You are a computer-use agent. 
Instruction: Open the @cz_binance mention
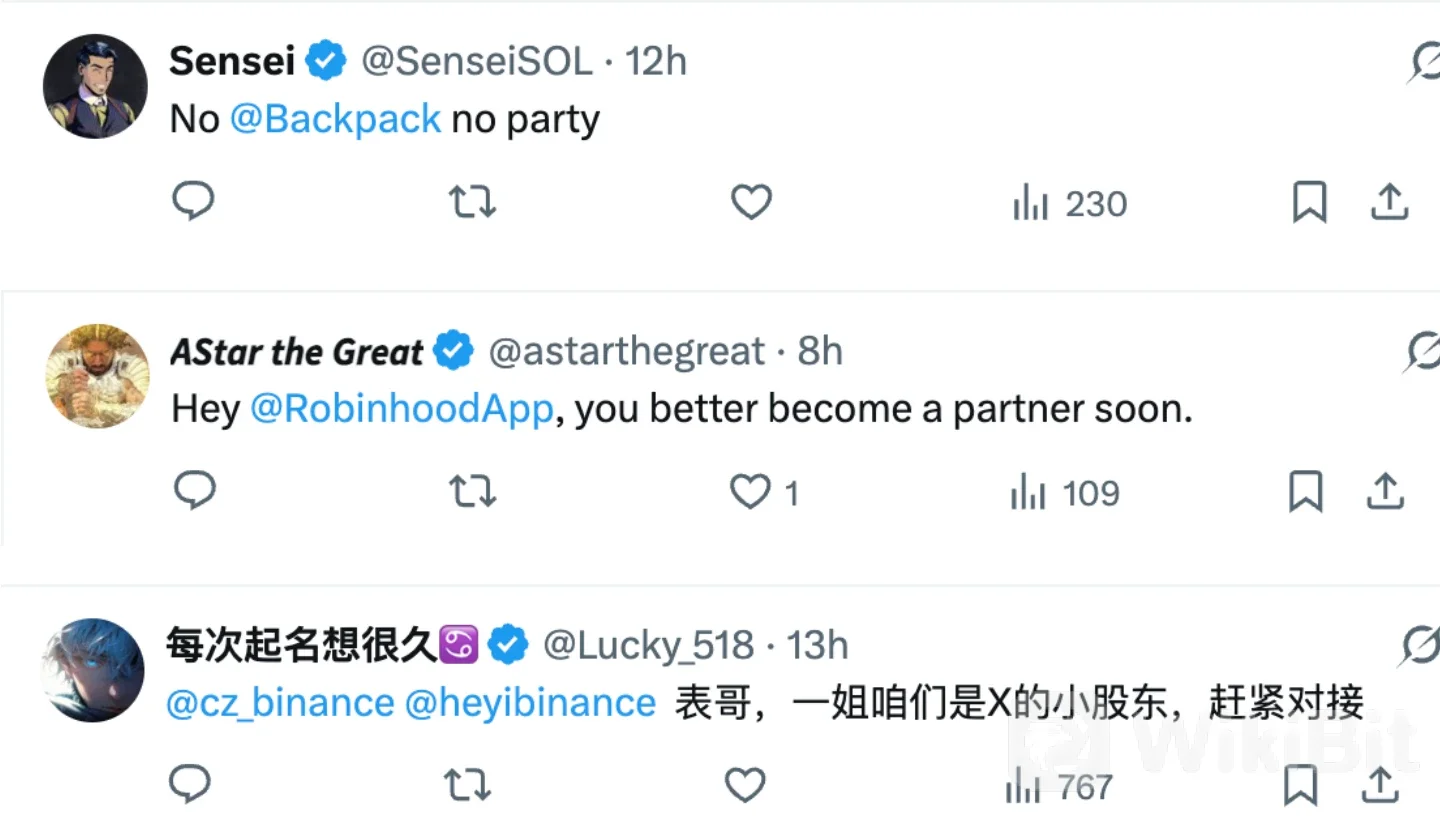280,702
